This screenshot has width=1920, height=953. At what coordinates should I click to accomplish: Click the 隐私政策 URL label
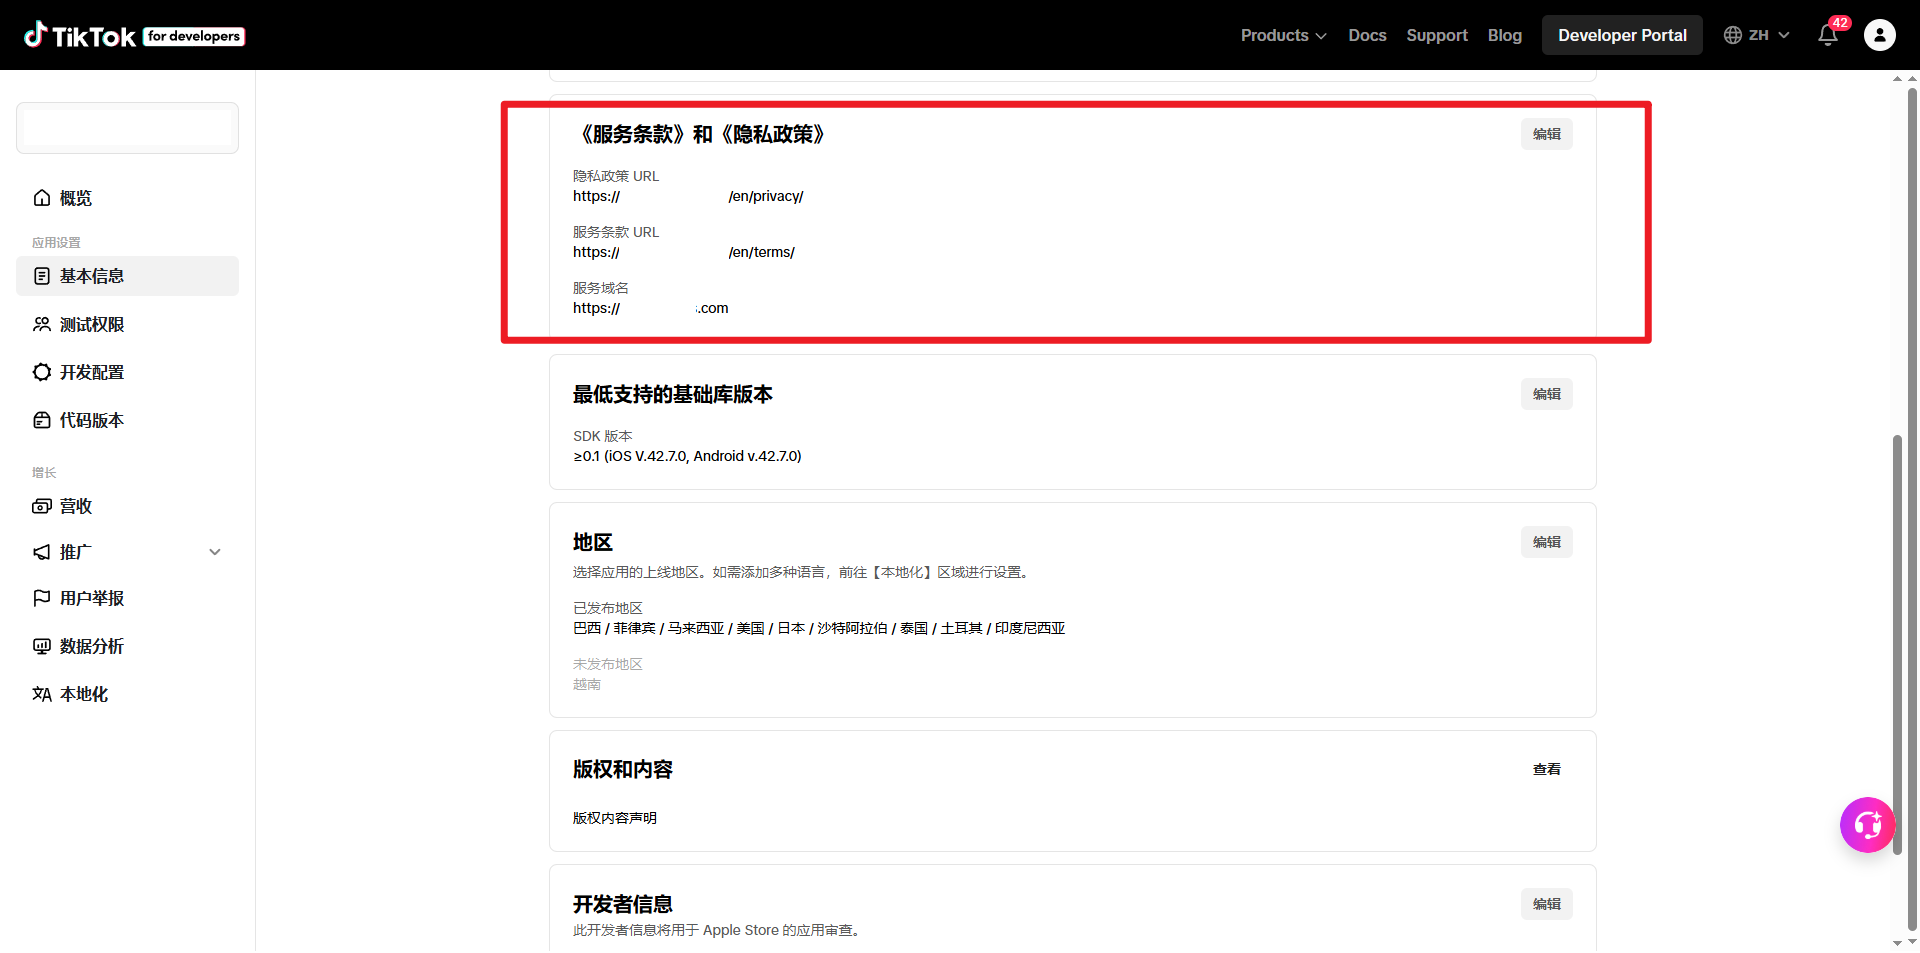(616, 176)
